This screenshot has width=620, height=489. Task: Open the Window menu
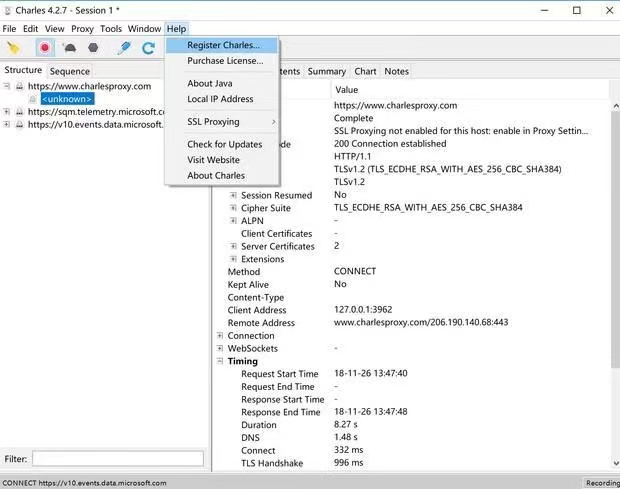[144, 29]
